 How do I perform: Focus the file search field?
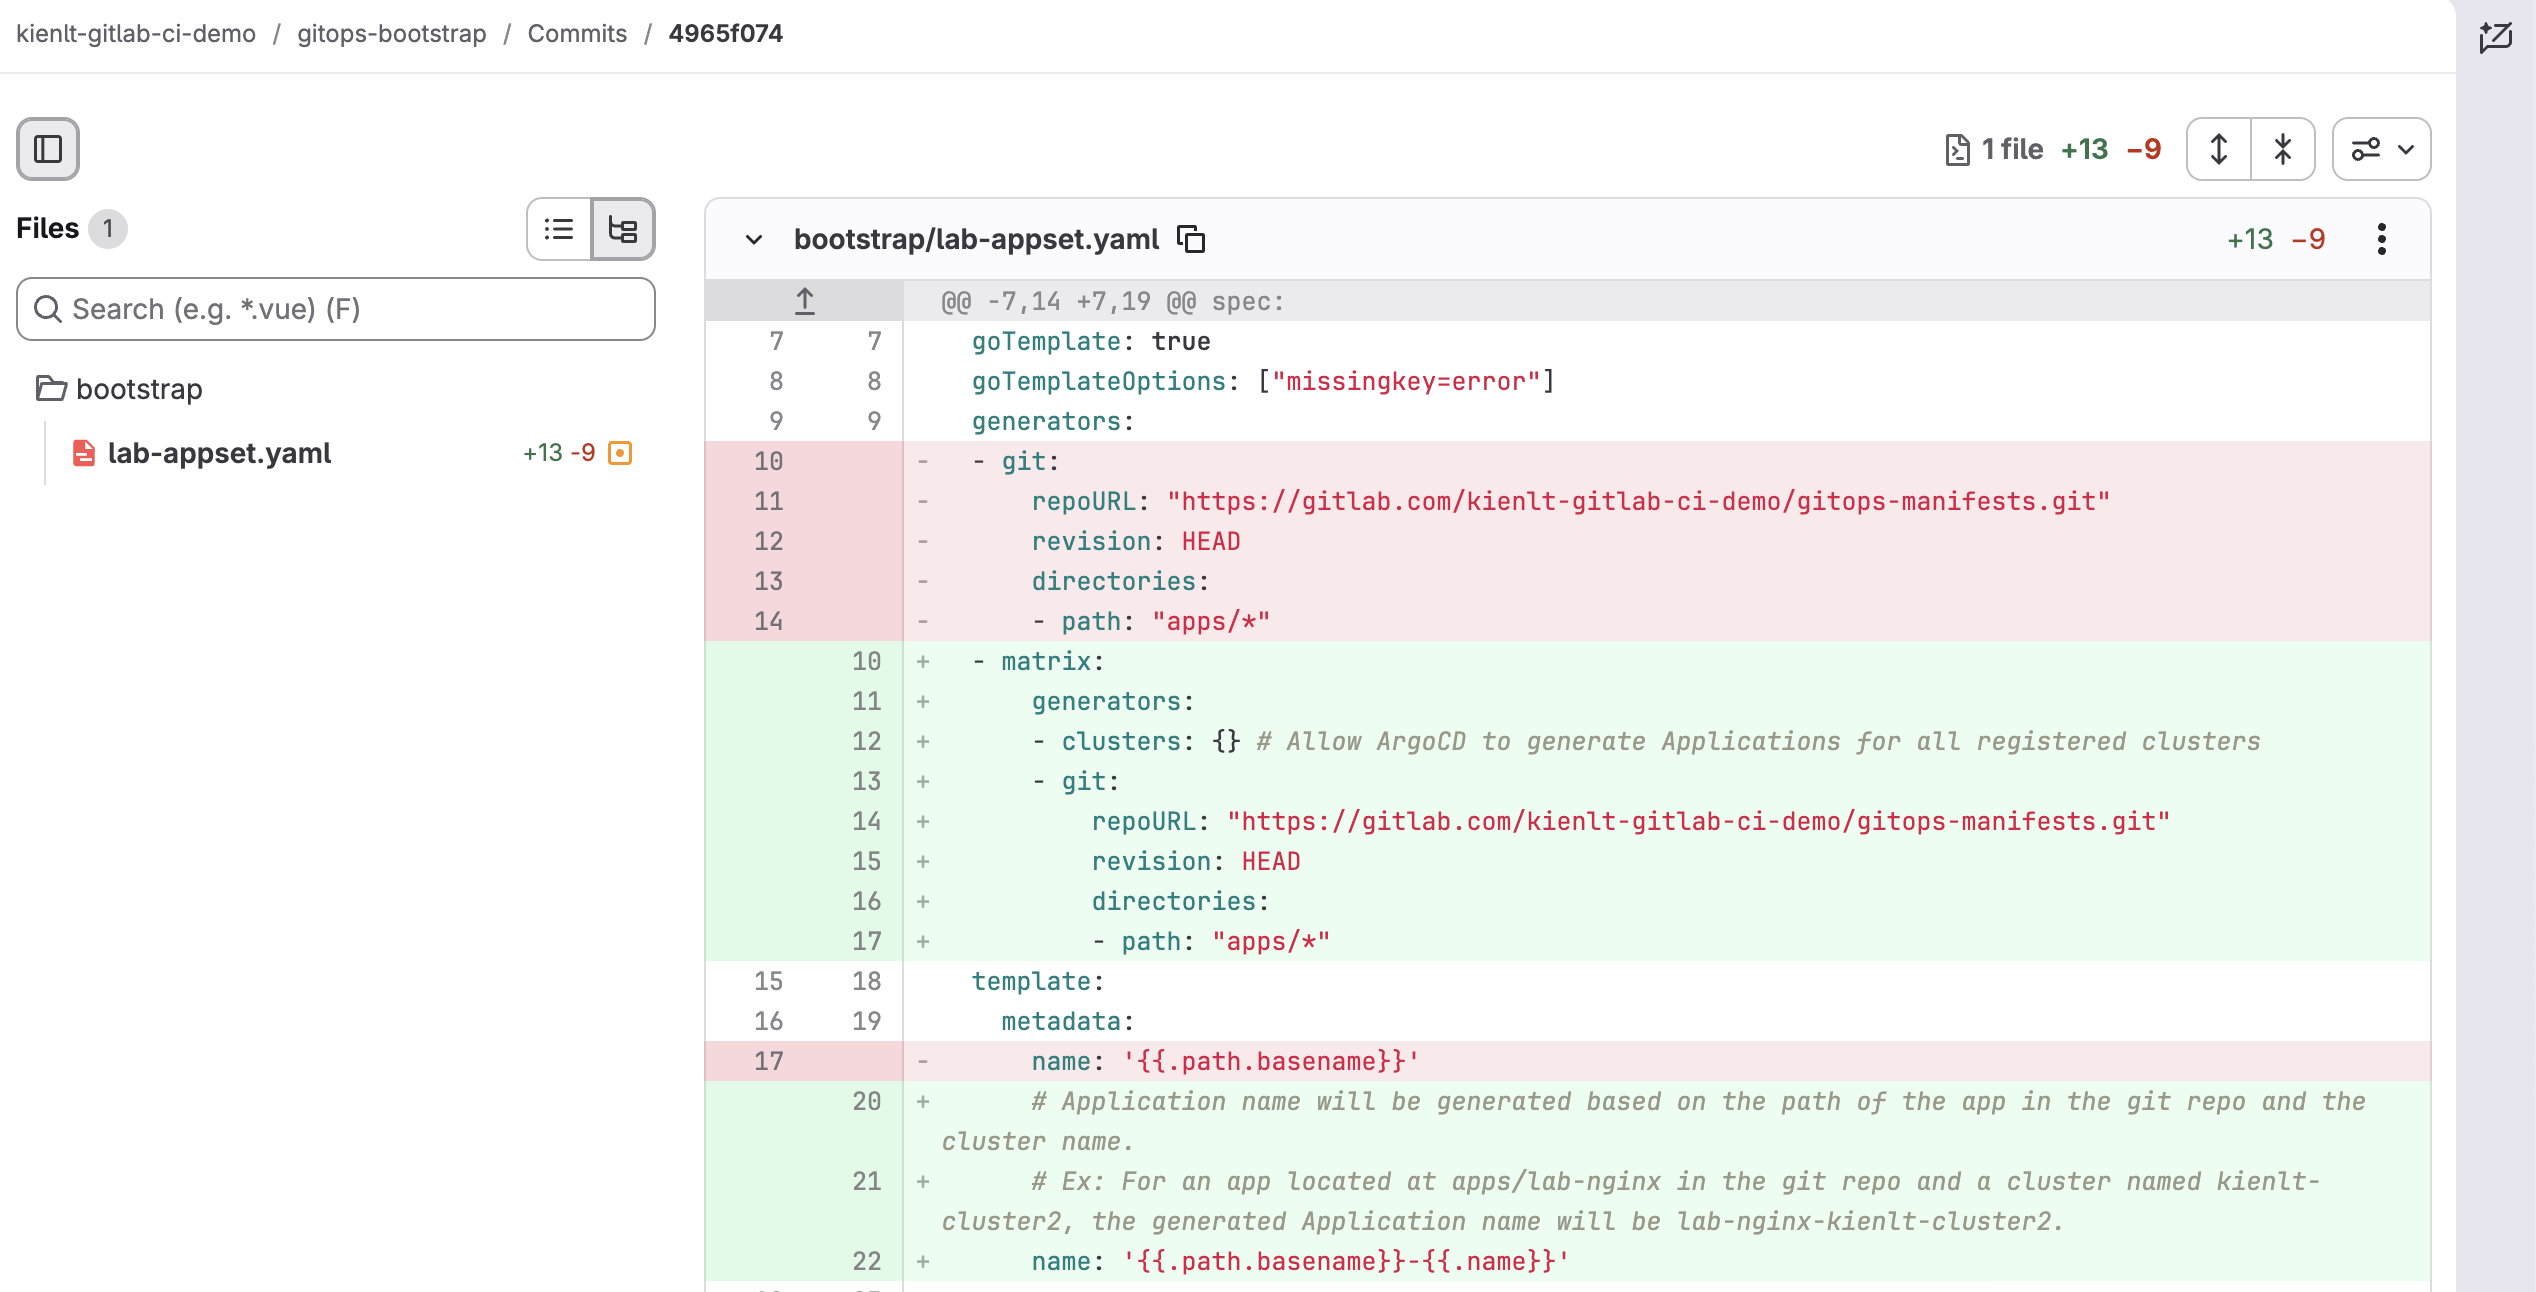[x=336, y=309]
